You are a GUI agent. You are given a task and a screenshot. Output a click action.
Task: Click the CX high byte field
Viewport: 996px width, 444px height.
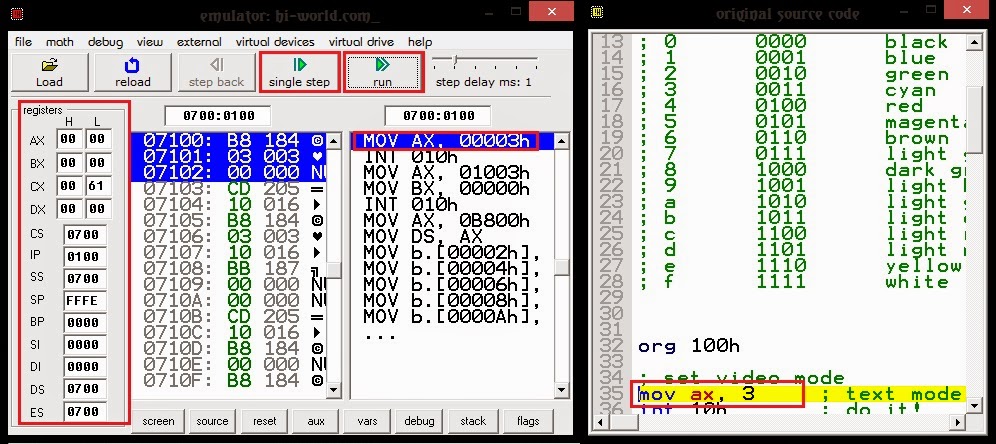[x=70, y=186]
